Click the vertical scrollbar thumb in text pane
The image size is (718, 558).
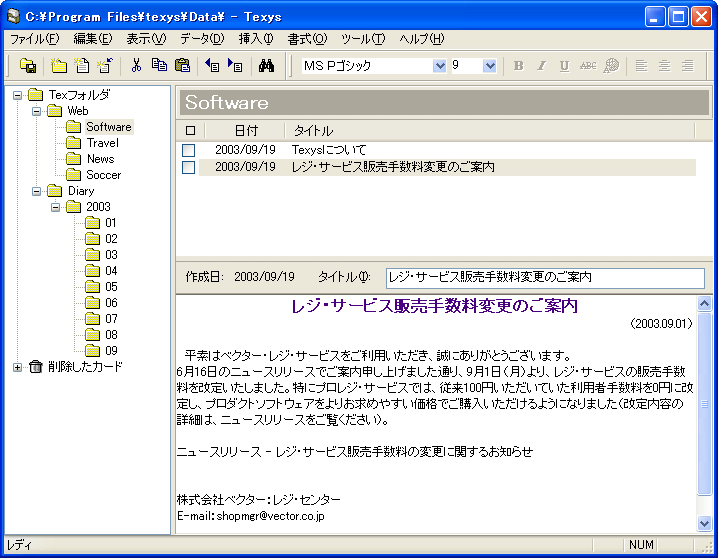pos(704,404)
